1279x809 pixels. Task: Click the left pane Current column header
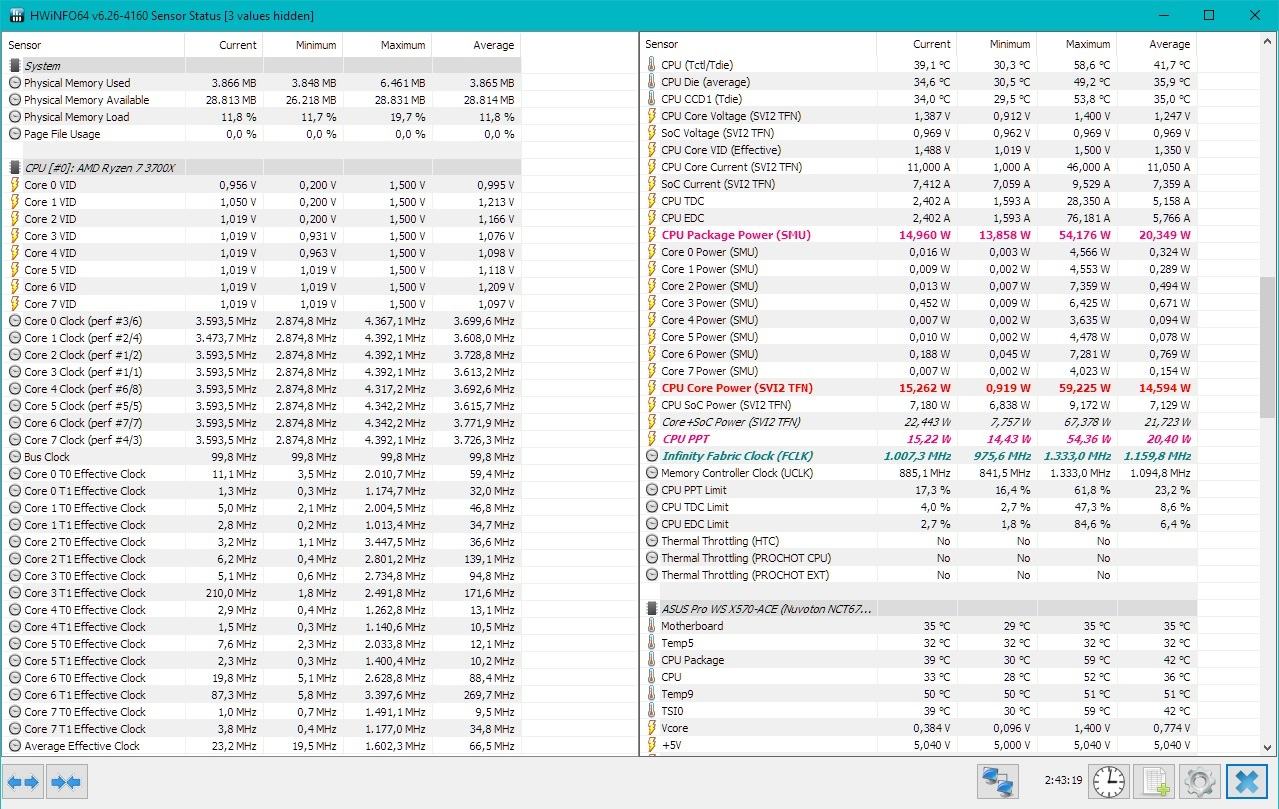pyautogui.click(x=223, y=45)
